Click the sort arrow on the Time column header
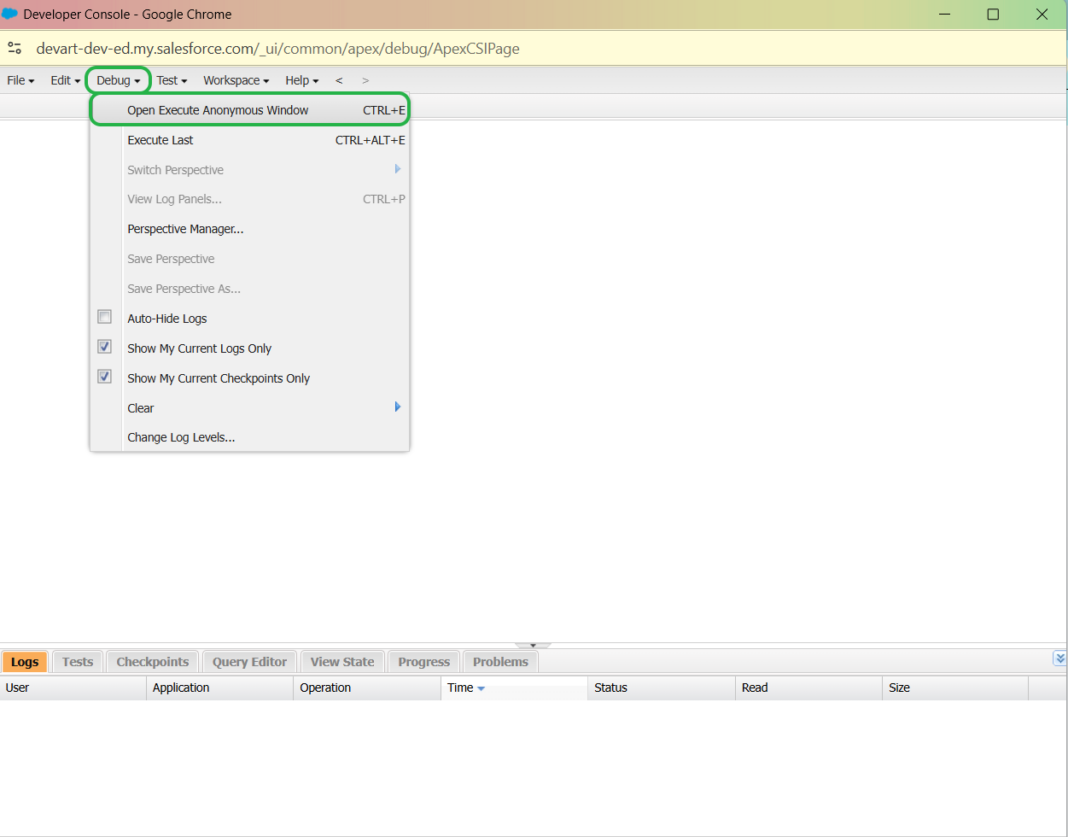The height and width of the screenshot is (837, 1068). [x=480, y=687]
